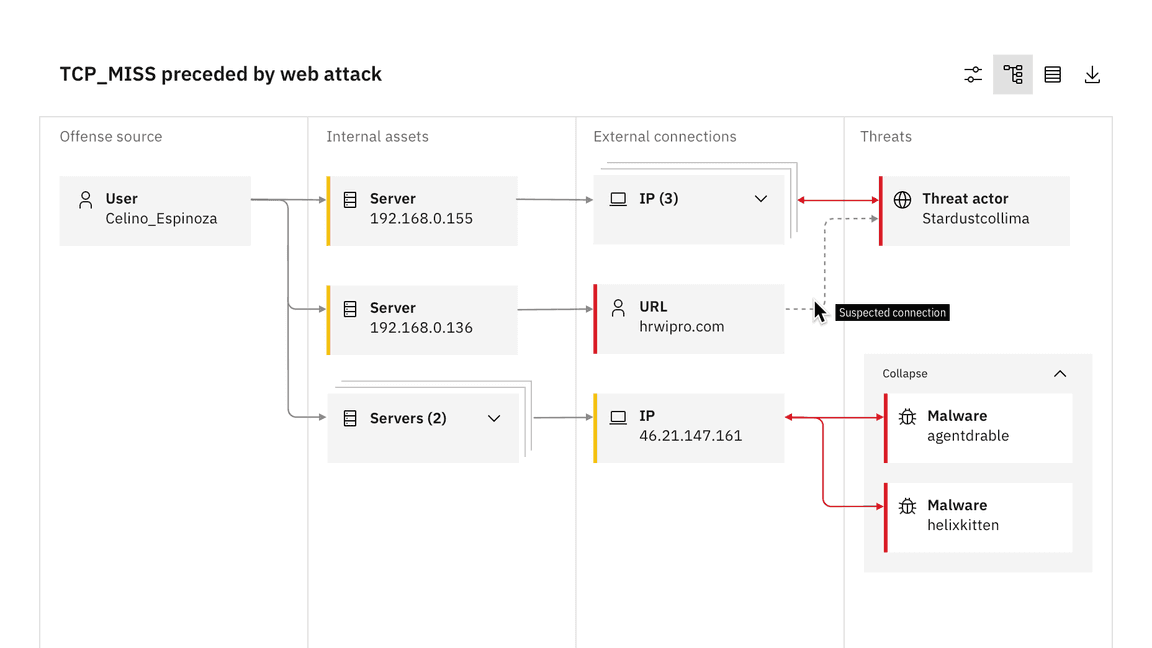Expand the Servers (2) card dropdown
This screenshot has width=1152, height=648.
coord(493,418)
